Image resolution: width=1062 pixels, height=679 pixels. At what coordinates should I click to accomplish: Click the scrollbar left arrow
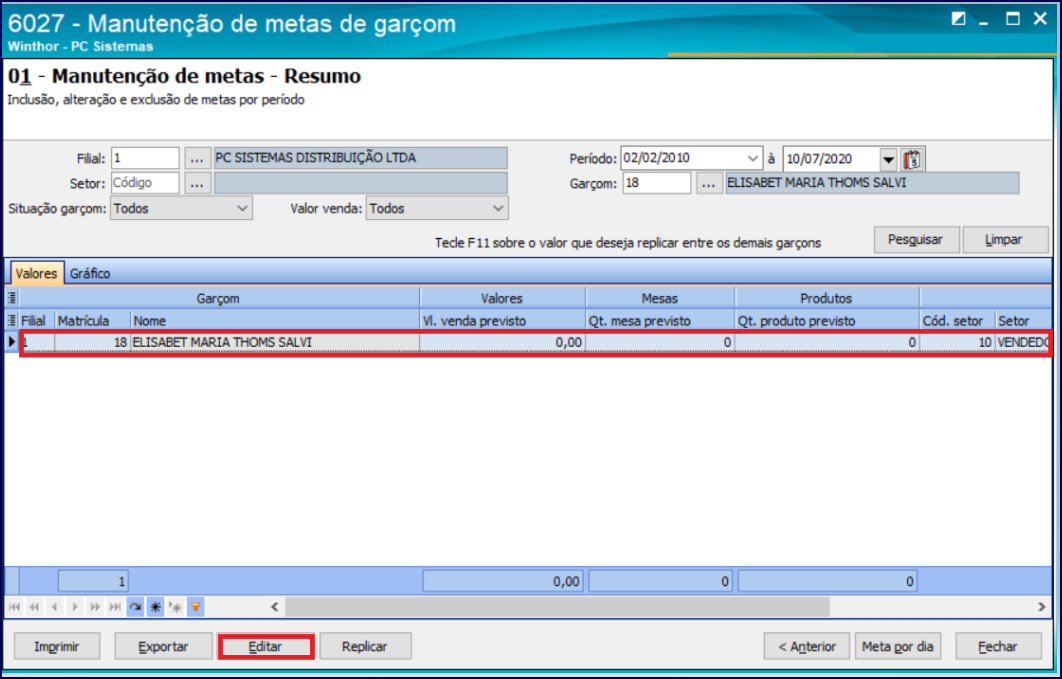(275, 607)
